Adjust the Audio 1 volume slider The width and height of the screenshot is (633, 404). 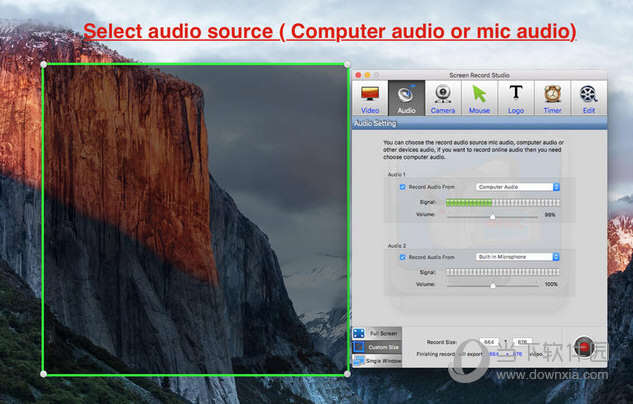[x=493, y=216]
